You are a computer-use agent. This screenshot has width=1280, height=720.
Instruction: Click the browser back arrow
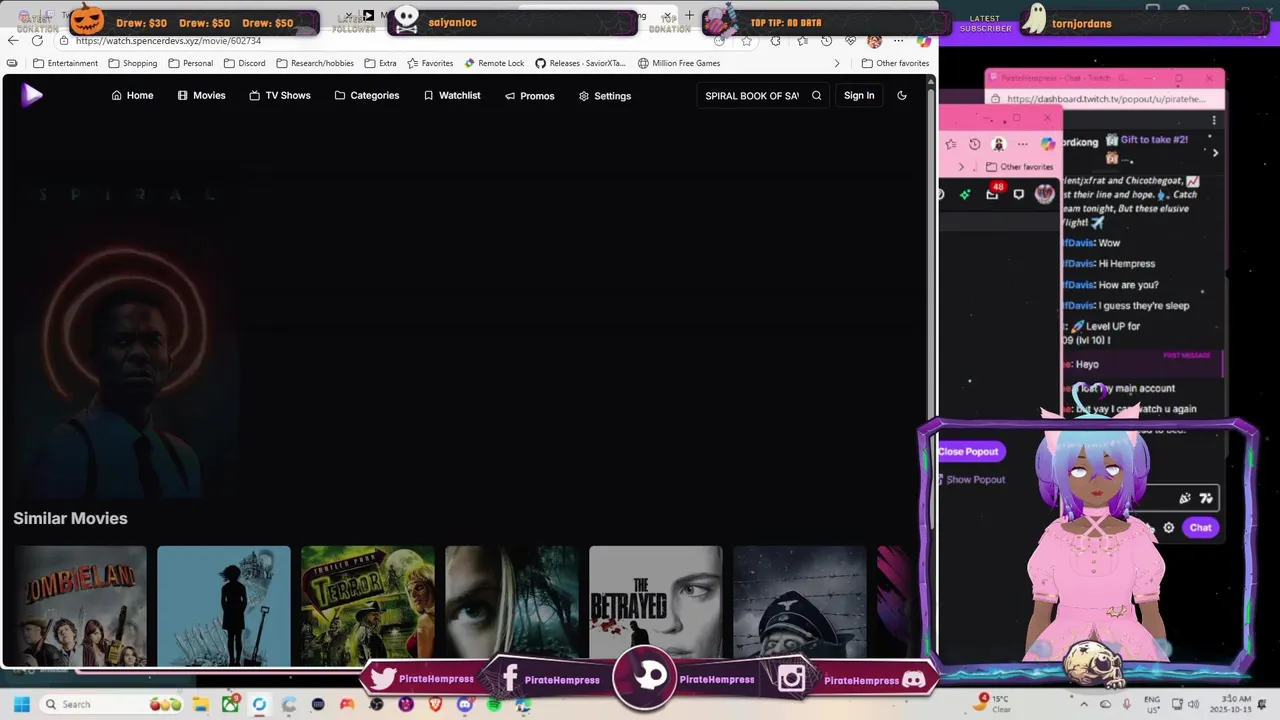click(13, 41)
